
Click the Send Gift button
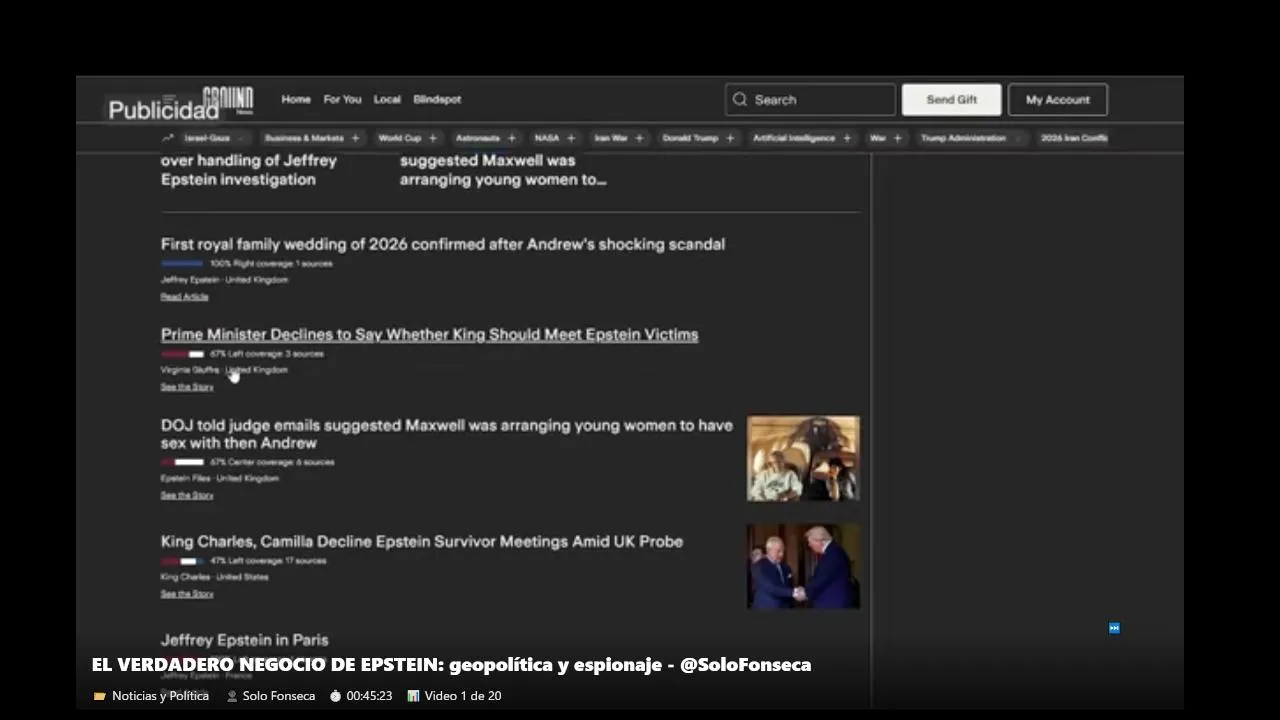point(952,99)
